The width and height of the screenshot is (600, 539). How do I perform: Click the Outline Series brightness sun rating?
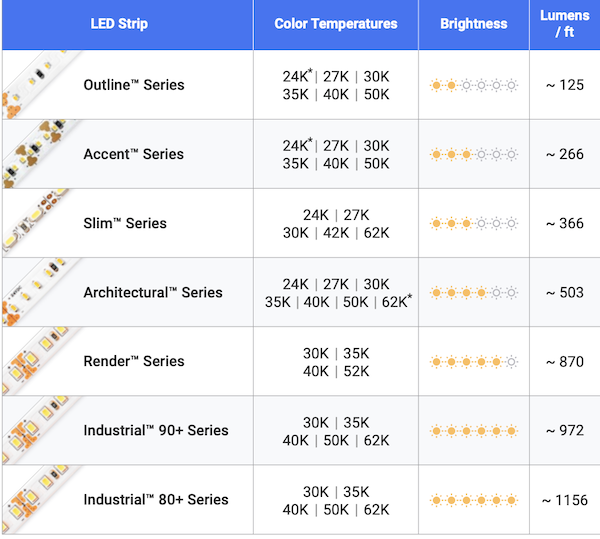click(475, 85)
